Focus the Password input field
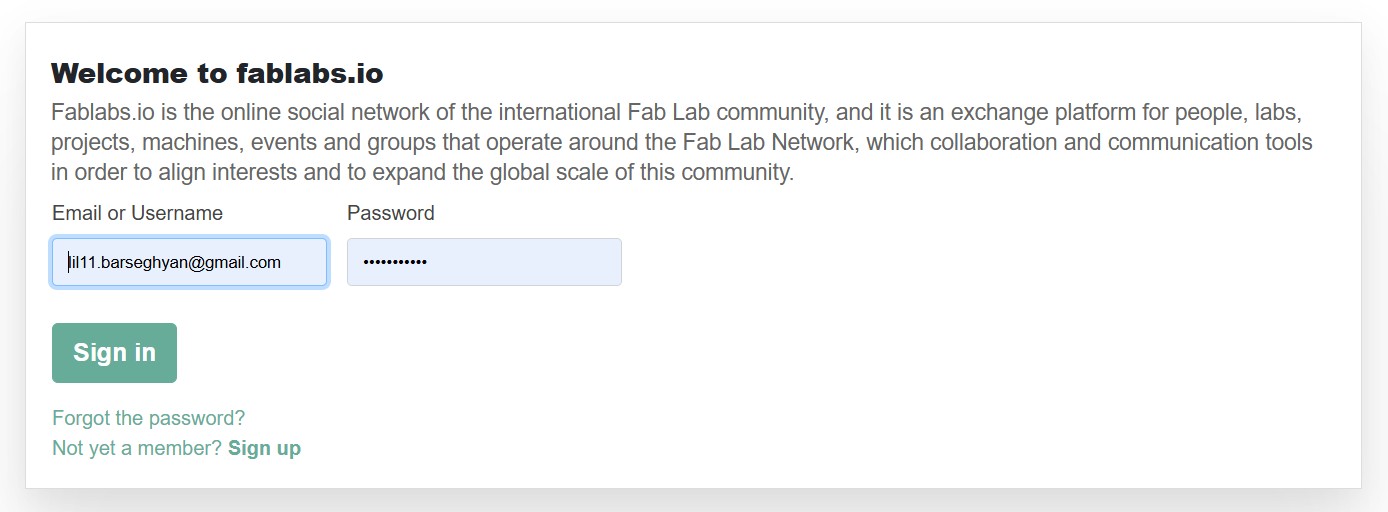This screenshot has width=1388, height=512. coord(484,262)
